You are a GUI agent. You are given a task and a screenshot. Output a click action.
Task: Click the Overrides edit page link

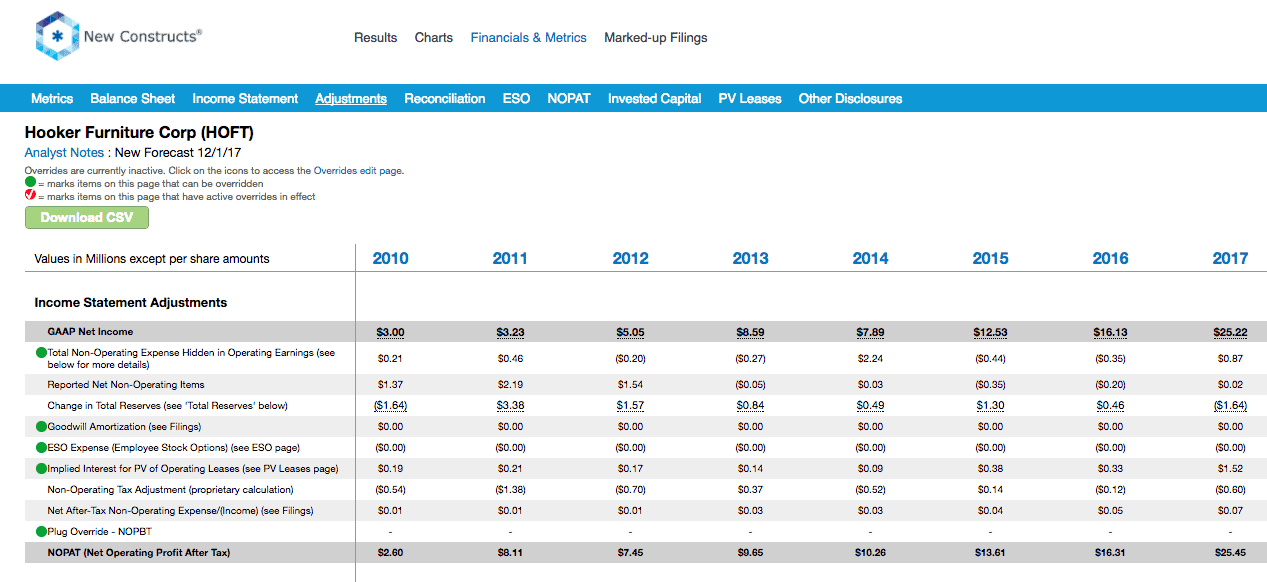coord(358,171)
